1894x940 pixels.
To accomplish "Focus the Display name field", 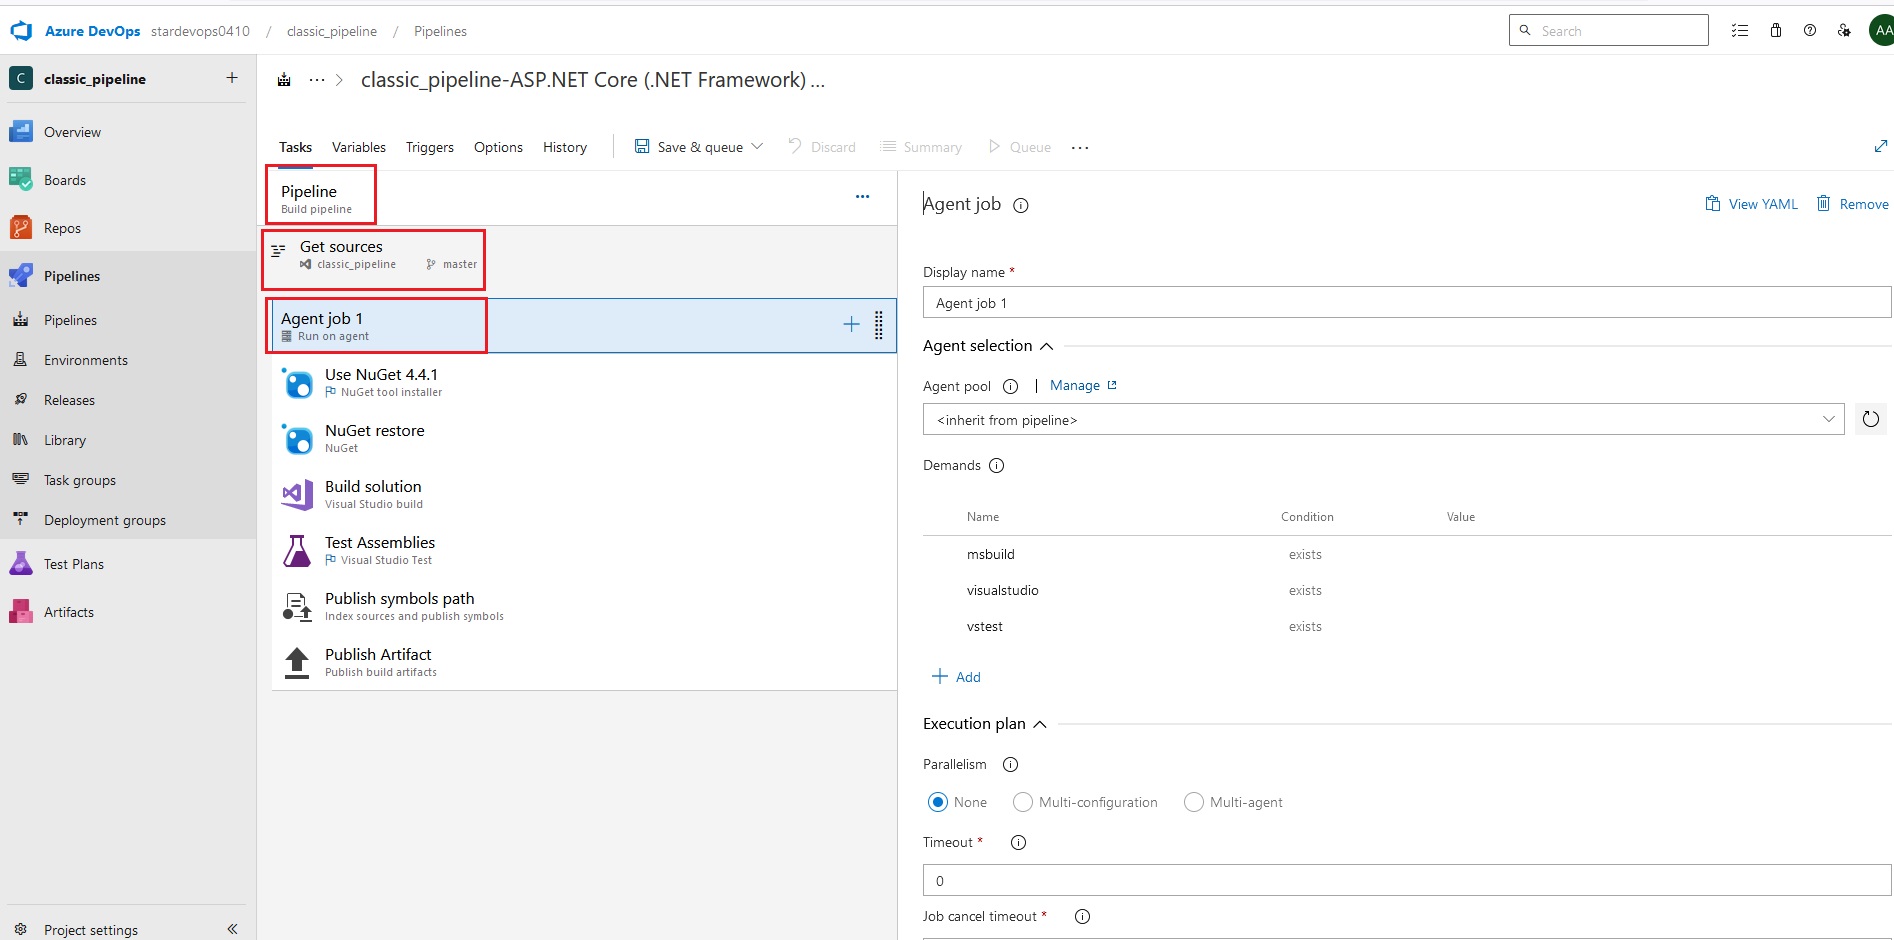I will pyautogui.click(x=1407, y=303).
